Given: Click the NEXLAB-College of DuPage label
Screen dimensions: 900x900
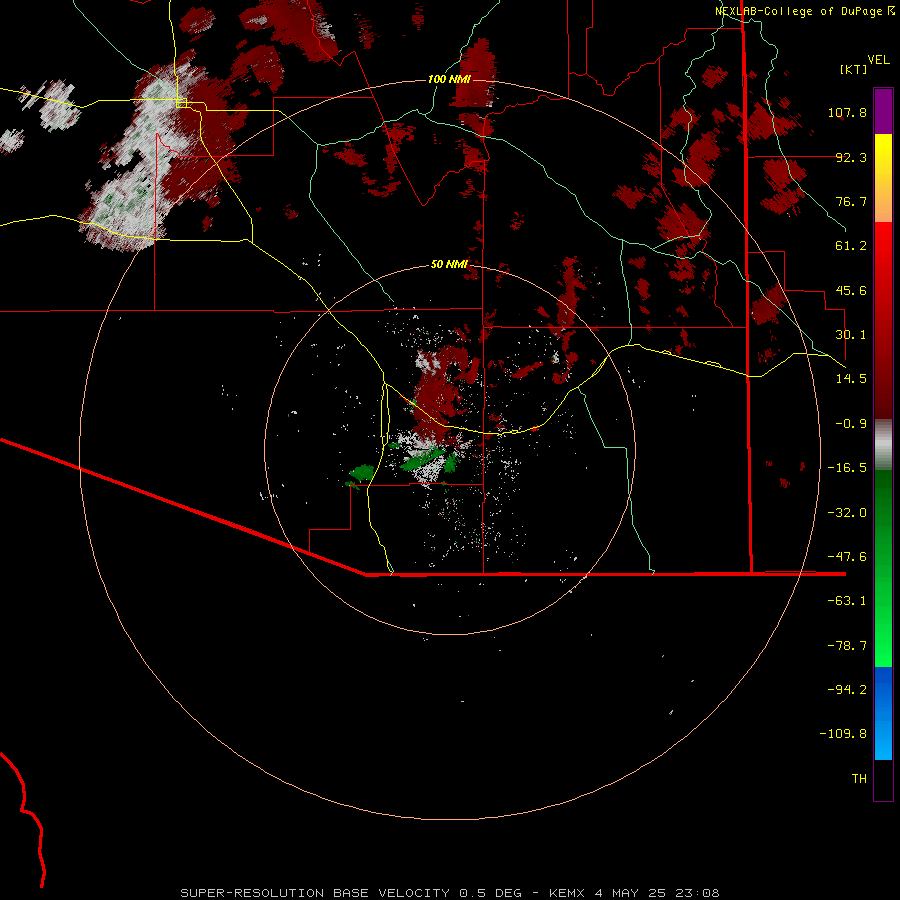Looking at the screenshot, I should point(799,11).
